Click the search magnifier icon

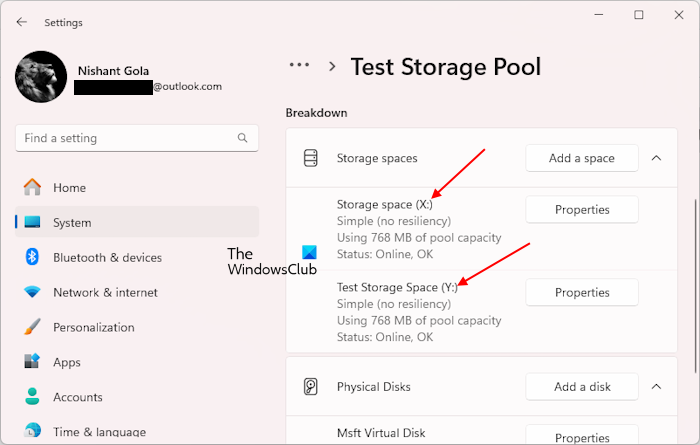(x=242, y=138)
